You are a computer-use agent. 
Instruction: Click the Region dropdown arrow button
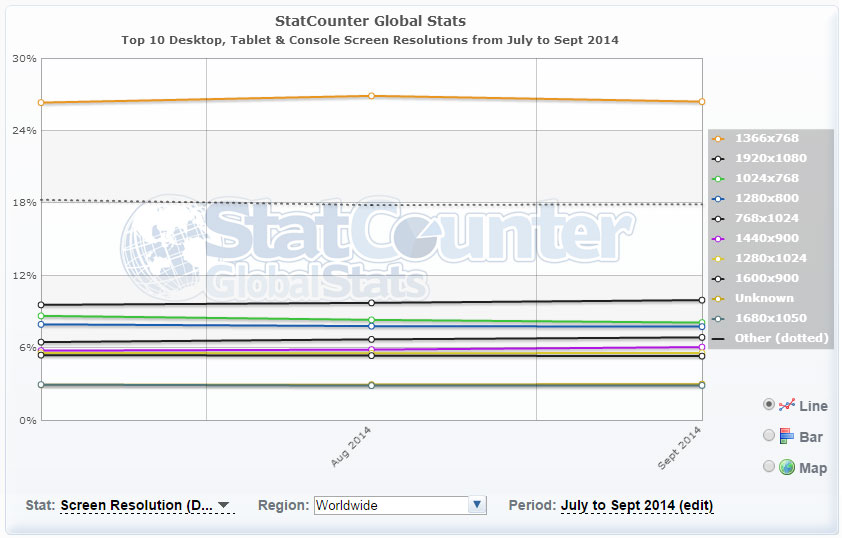pos(477,505)
